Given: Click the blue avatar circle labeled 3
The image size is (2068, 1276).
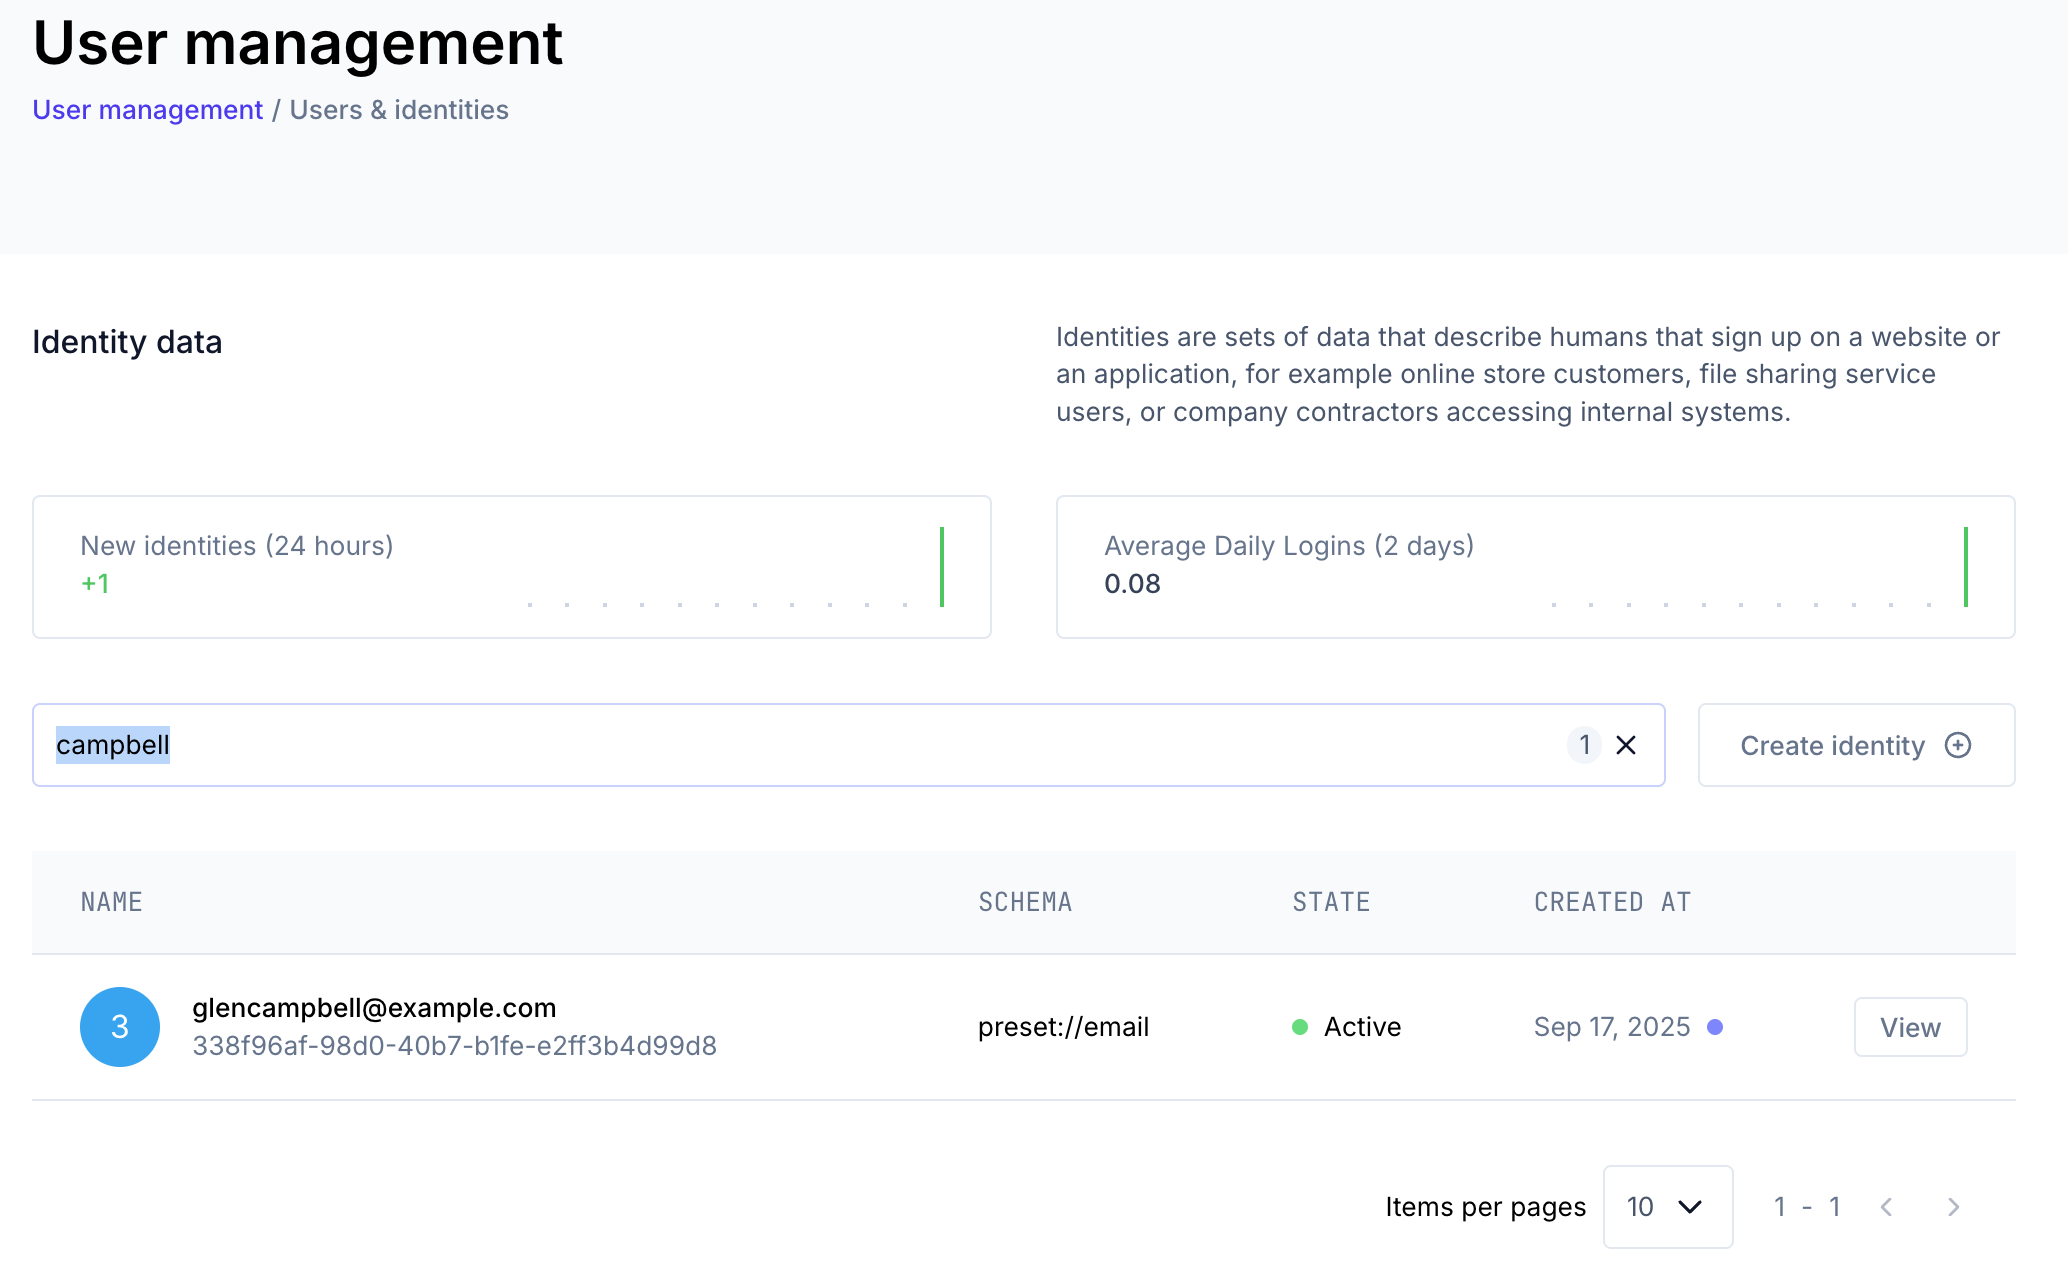Looking at the screenshot, I should click(120, 1026).
